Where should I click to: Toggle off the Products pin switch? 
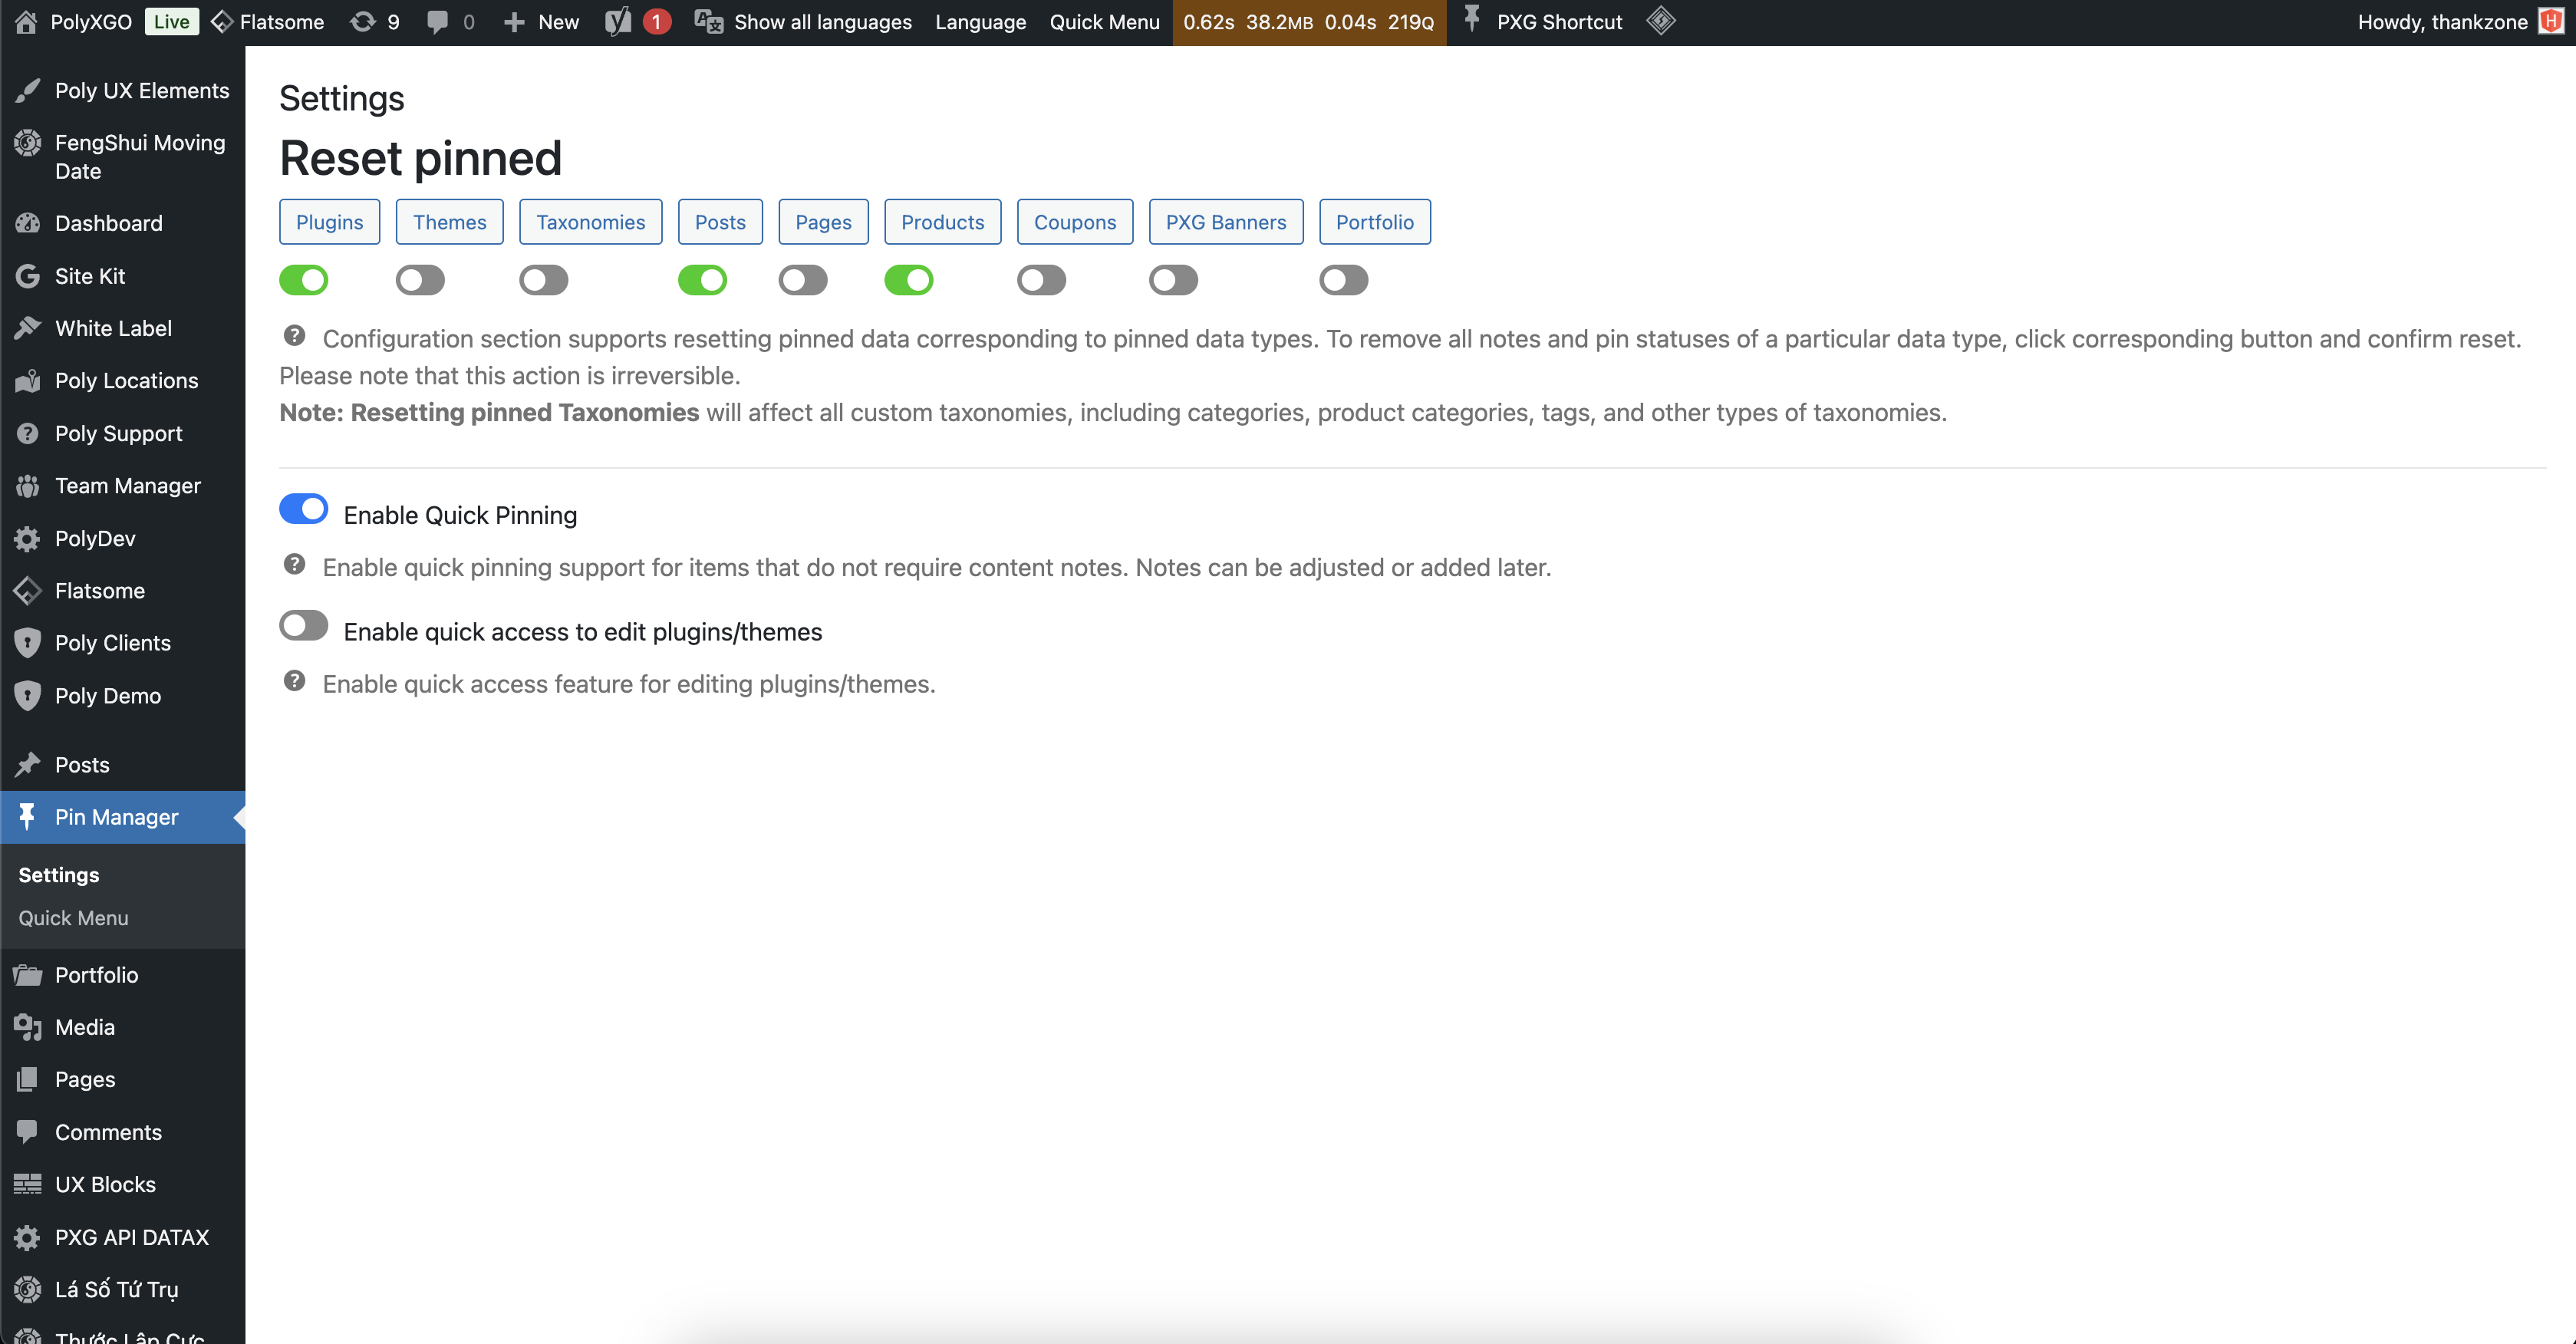point(909,280)
